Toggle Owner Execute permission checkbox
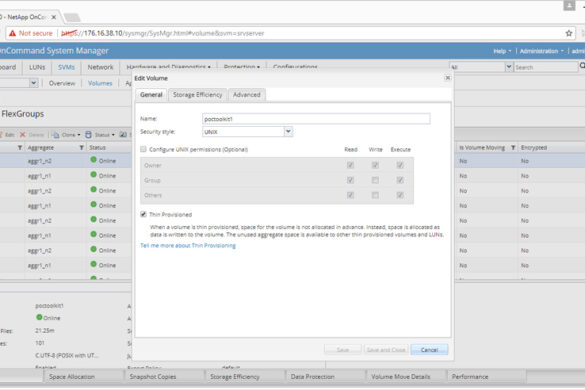Image resolution: width=585 pixels, height=390 pixels. point(400,165)
